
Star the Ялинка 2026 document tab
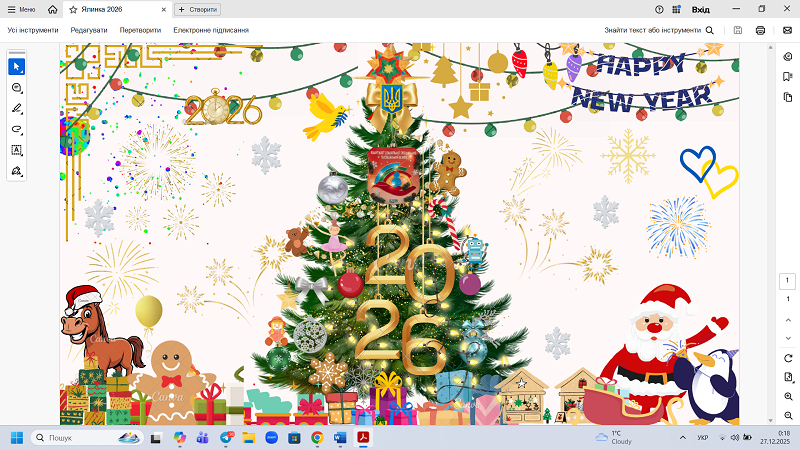tap(73, 9)
